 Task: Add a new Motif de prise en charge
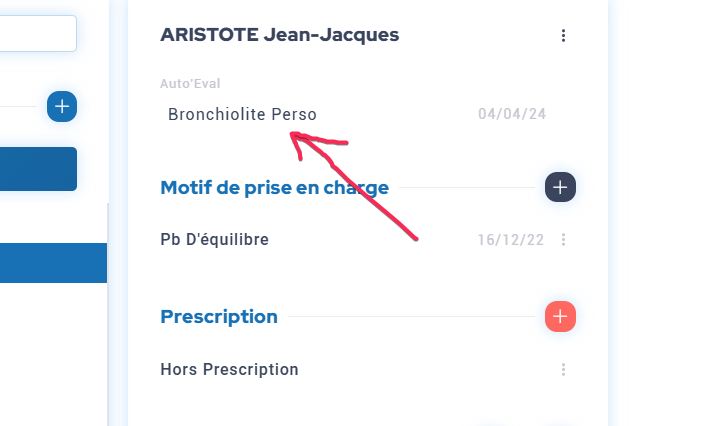click(560, 187)
